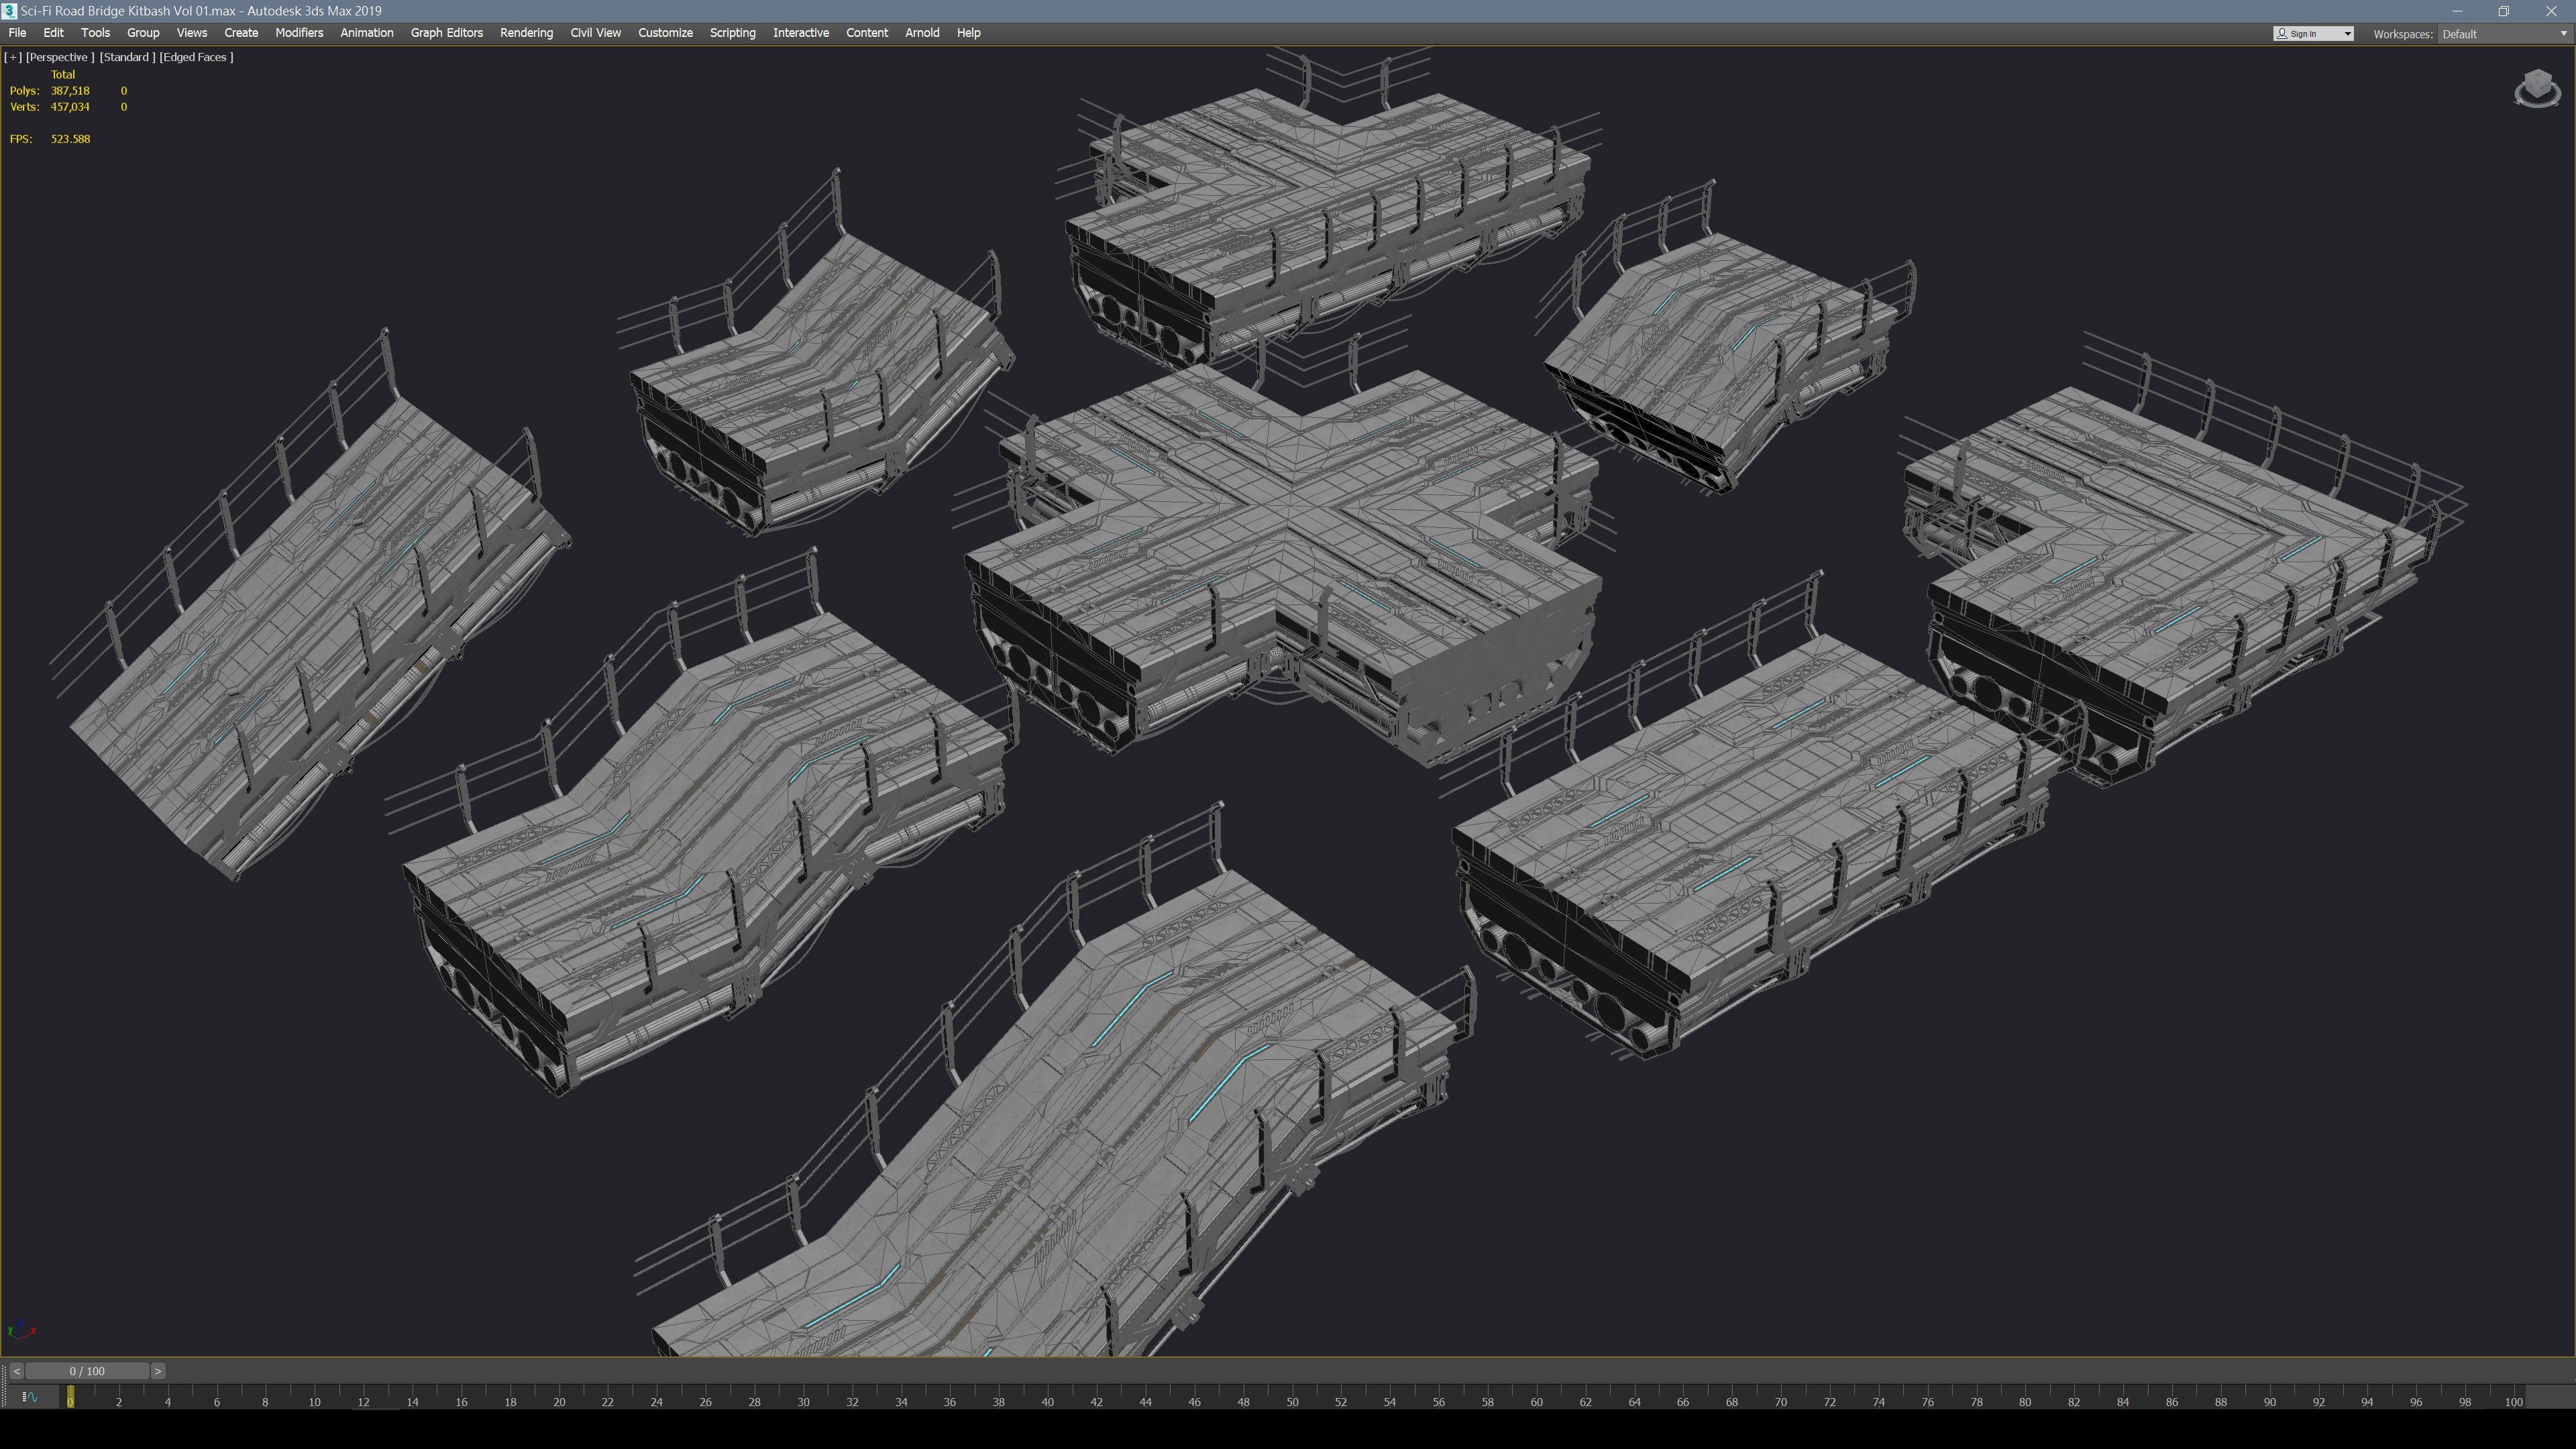Restore down the 3ds Max window

pos(2503,11)
